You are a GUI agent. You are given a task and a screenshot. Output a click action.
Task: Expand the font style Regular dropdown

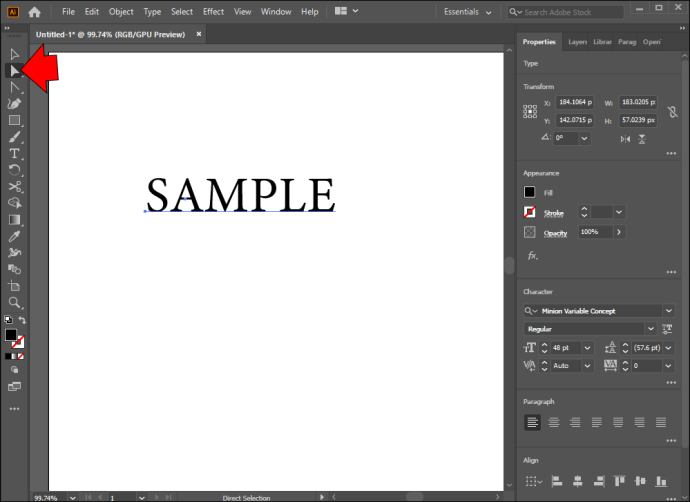[650, 329]
